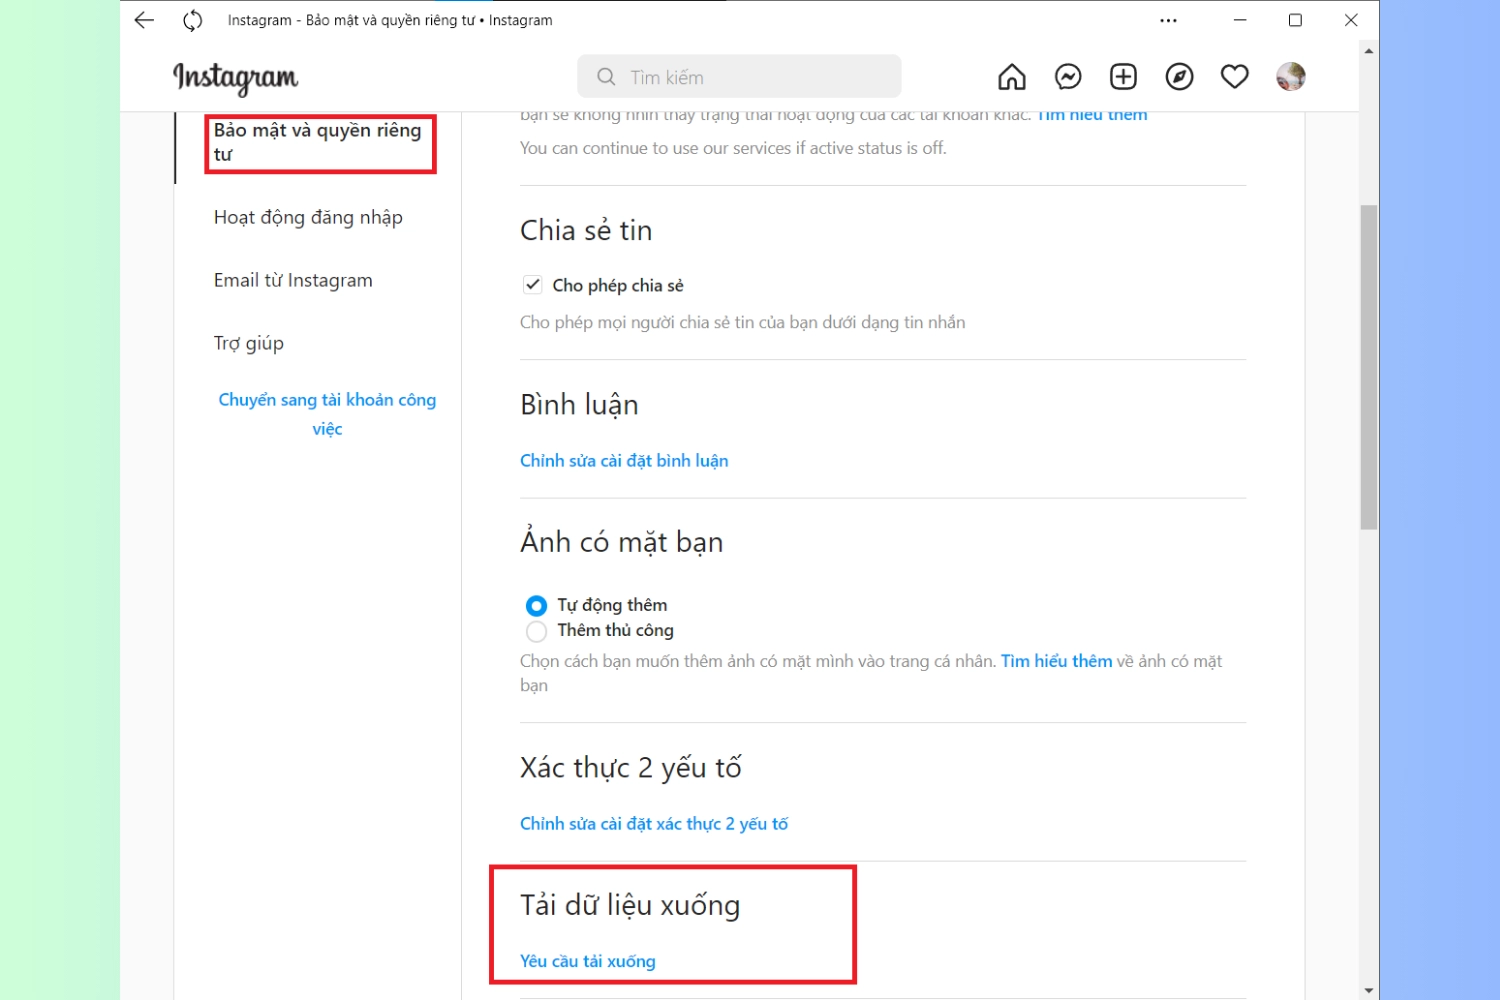Click the scrollbar up arrow

(x=1369, y=50)
